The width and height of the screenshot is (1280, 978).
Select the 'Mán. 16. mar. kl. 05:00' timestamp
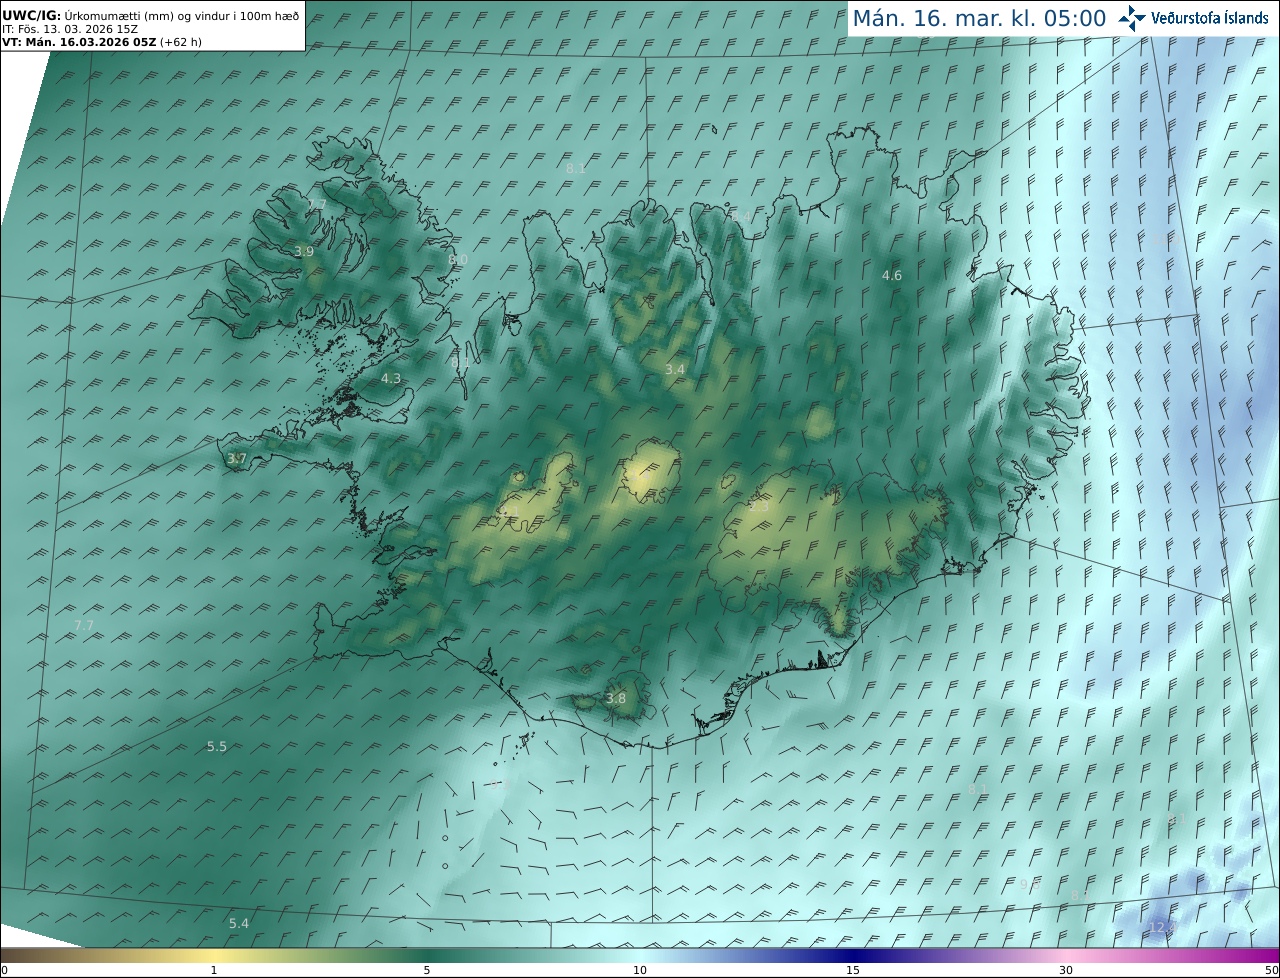pyautogui.click(x=978, y=19)
